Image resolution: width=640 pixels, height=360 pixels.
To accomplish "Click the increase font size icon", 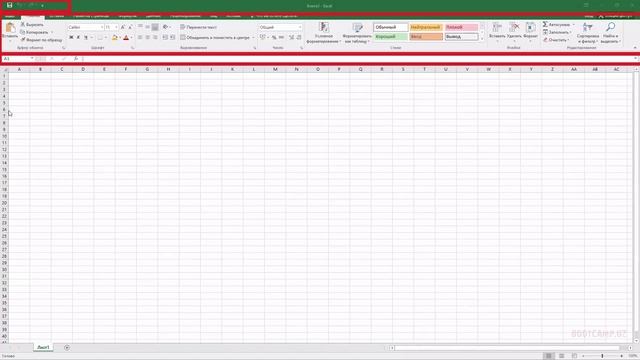I will 122,27.
